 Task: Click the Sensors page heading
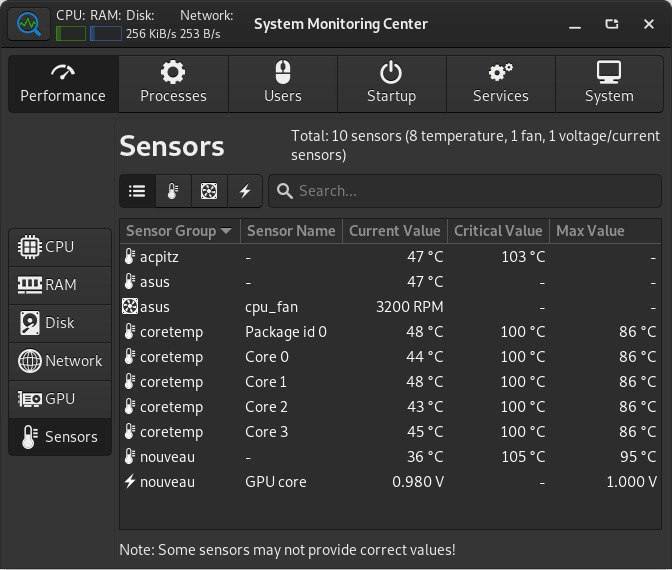pos(172,147)
